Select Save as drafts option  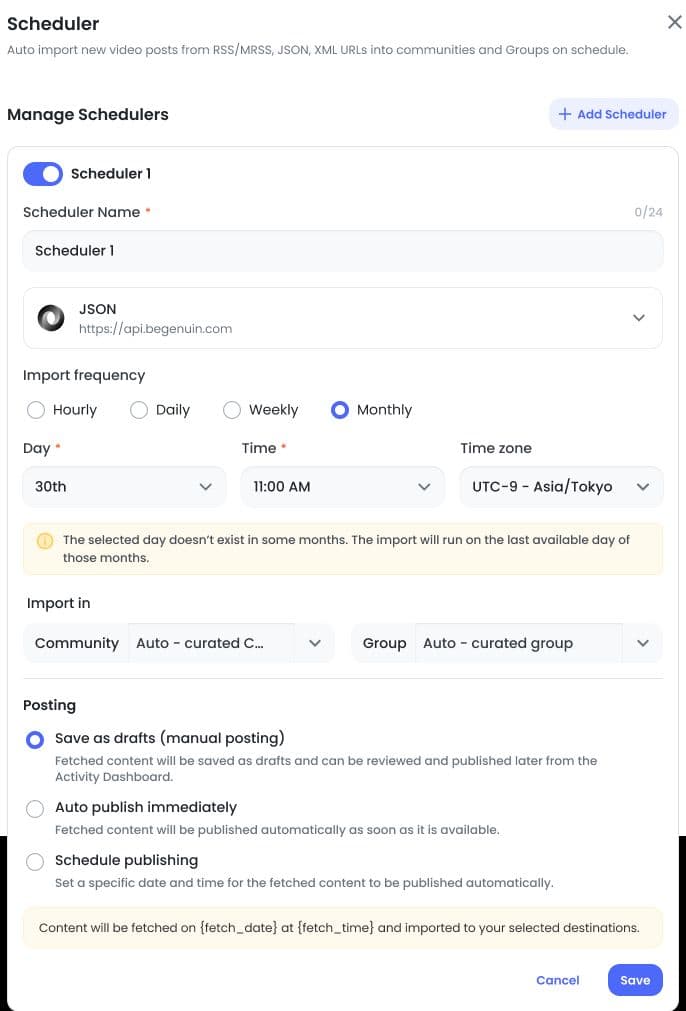tap(35, 740)
